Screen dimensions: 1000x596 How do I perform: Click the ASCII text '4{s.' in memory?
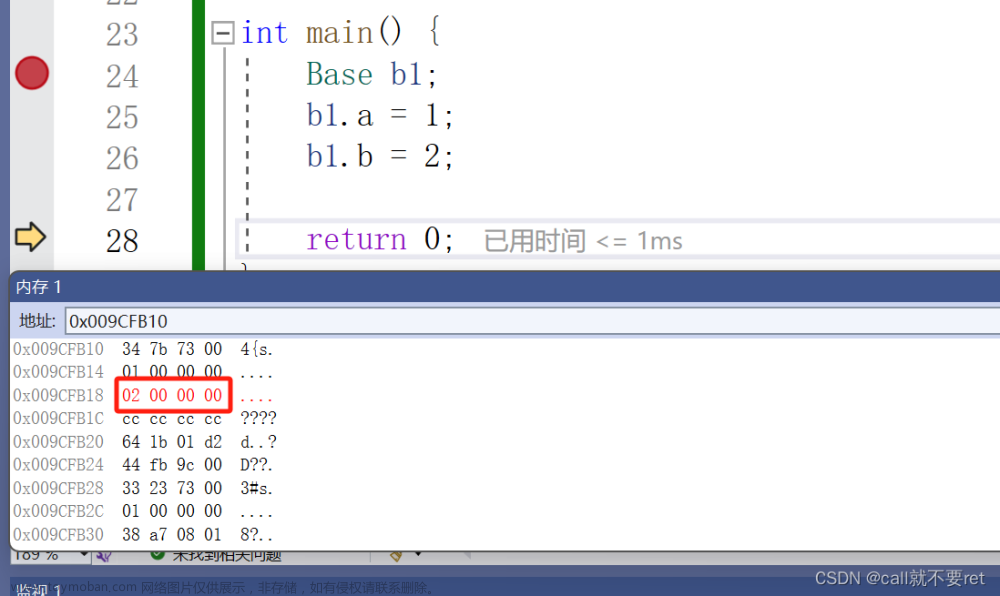point(256,349)
